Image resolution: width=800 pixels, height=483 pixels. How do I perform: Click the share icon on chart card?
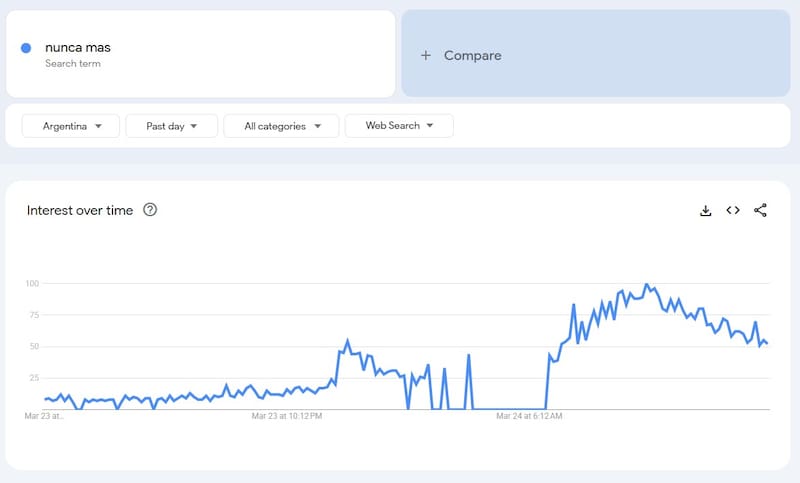pyautogui.click(x=760, y=210)
